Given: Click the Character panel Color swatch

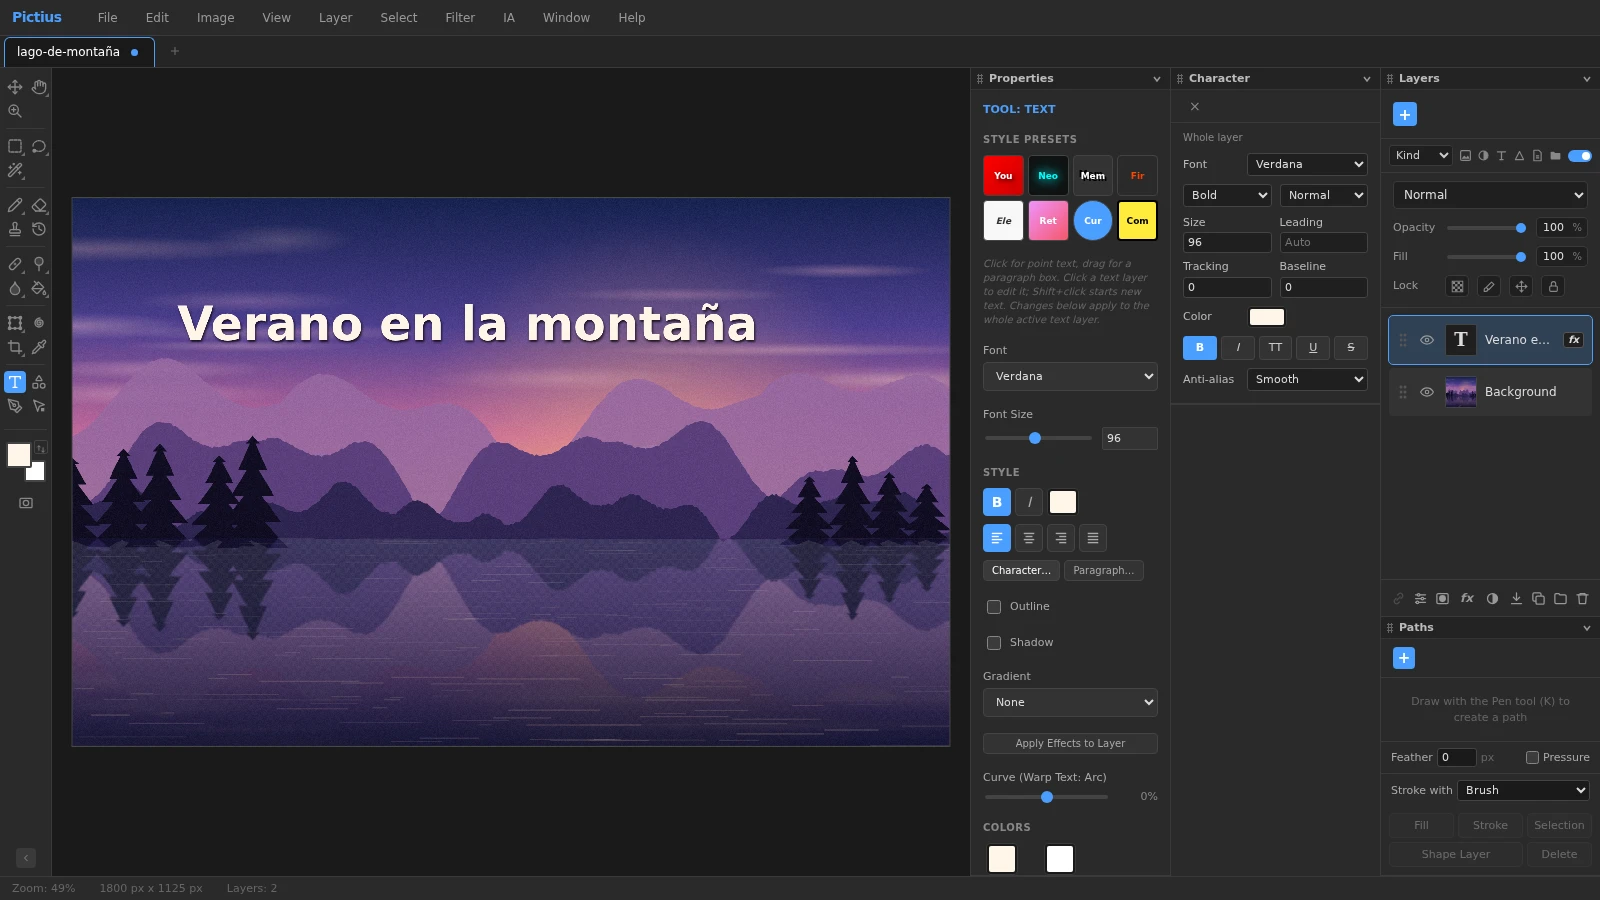Looking at the screenshot, I should click(x=1267, y=317).
